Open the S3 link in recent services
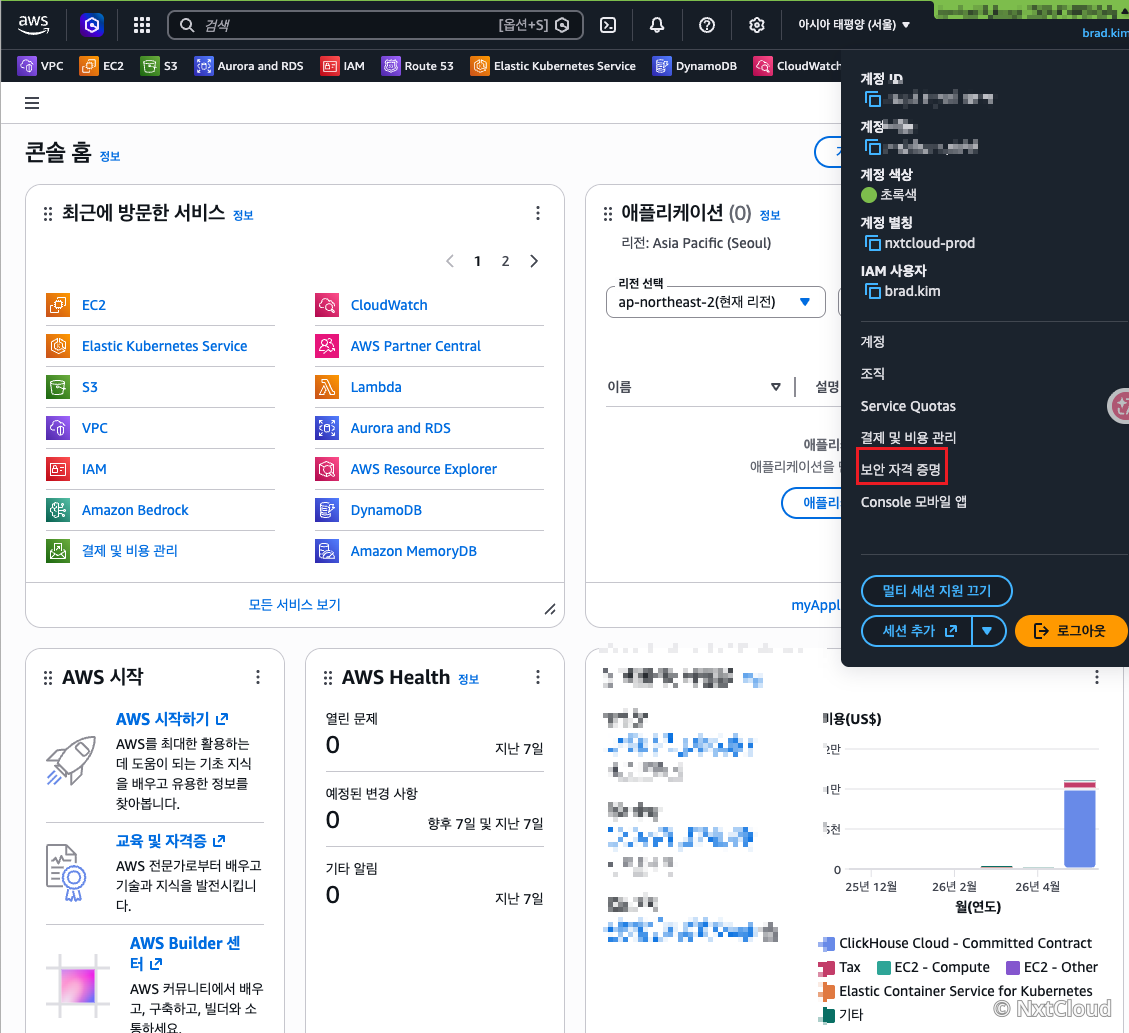 pos(89,387)
